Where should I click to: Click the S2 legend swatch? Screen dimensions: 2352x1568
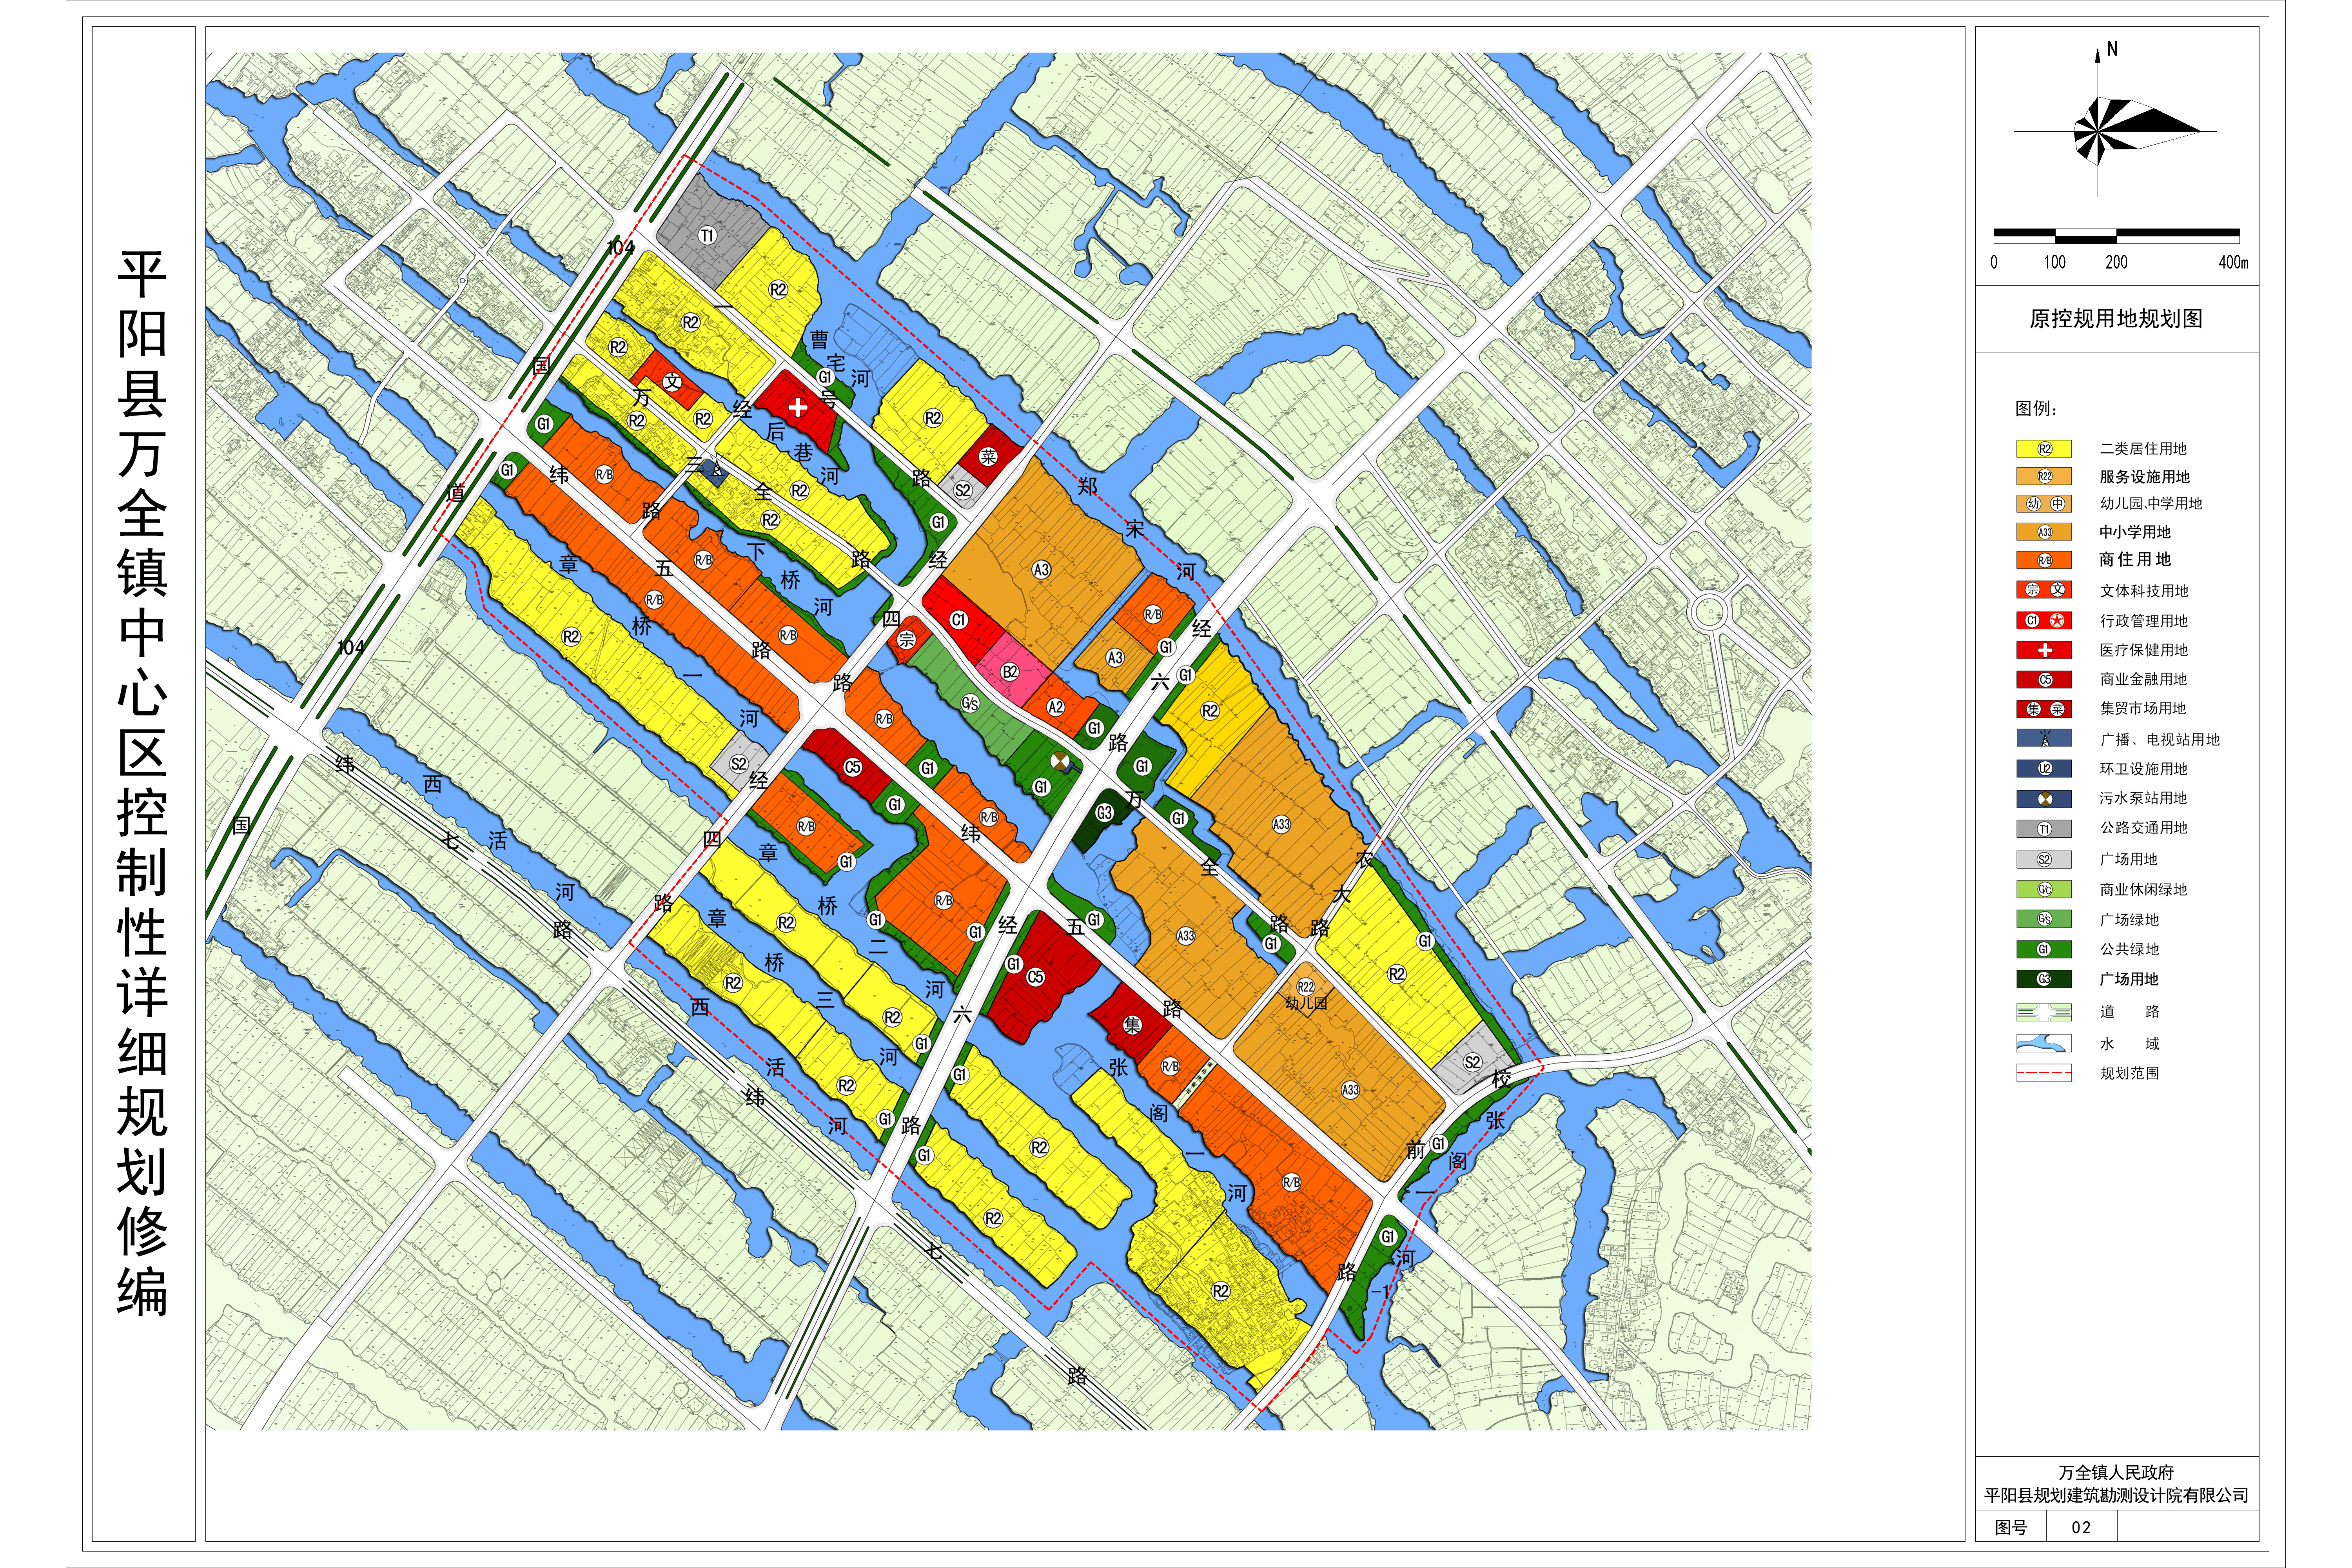pyautogui.click(x=2044, y=860)
